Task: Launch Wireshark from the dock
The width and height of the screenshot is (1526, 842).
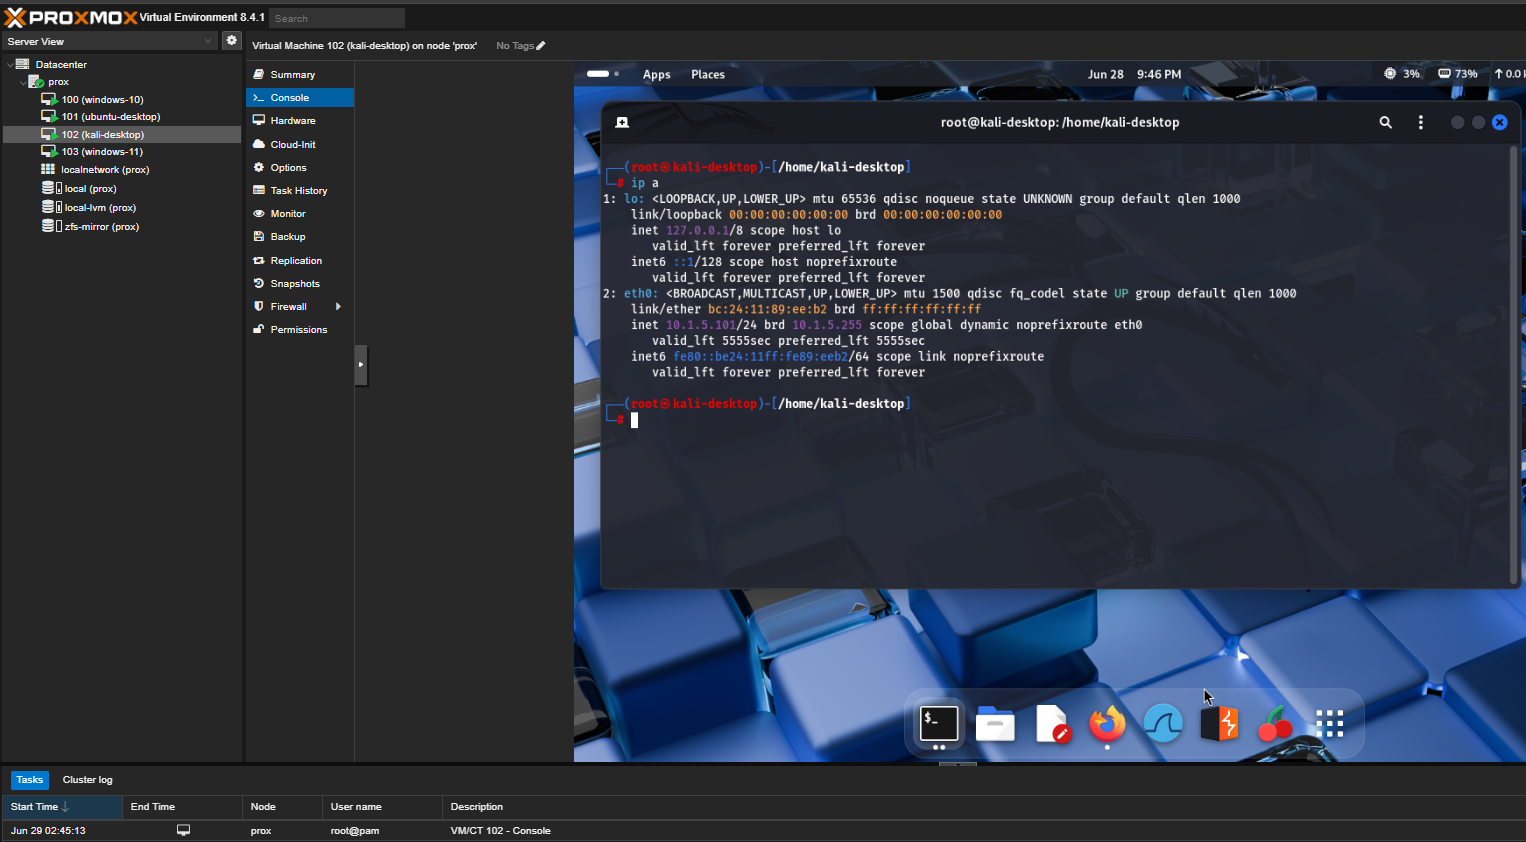Action: click(x=1162, y=723)
